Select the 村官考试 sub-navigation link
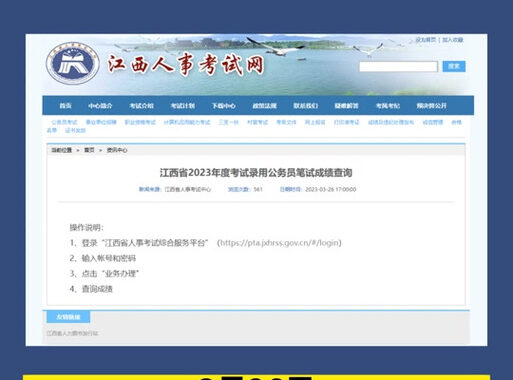This screenshot has width=513, height=380. (257, 122)
